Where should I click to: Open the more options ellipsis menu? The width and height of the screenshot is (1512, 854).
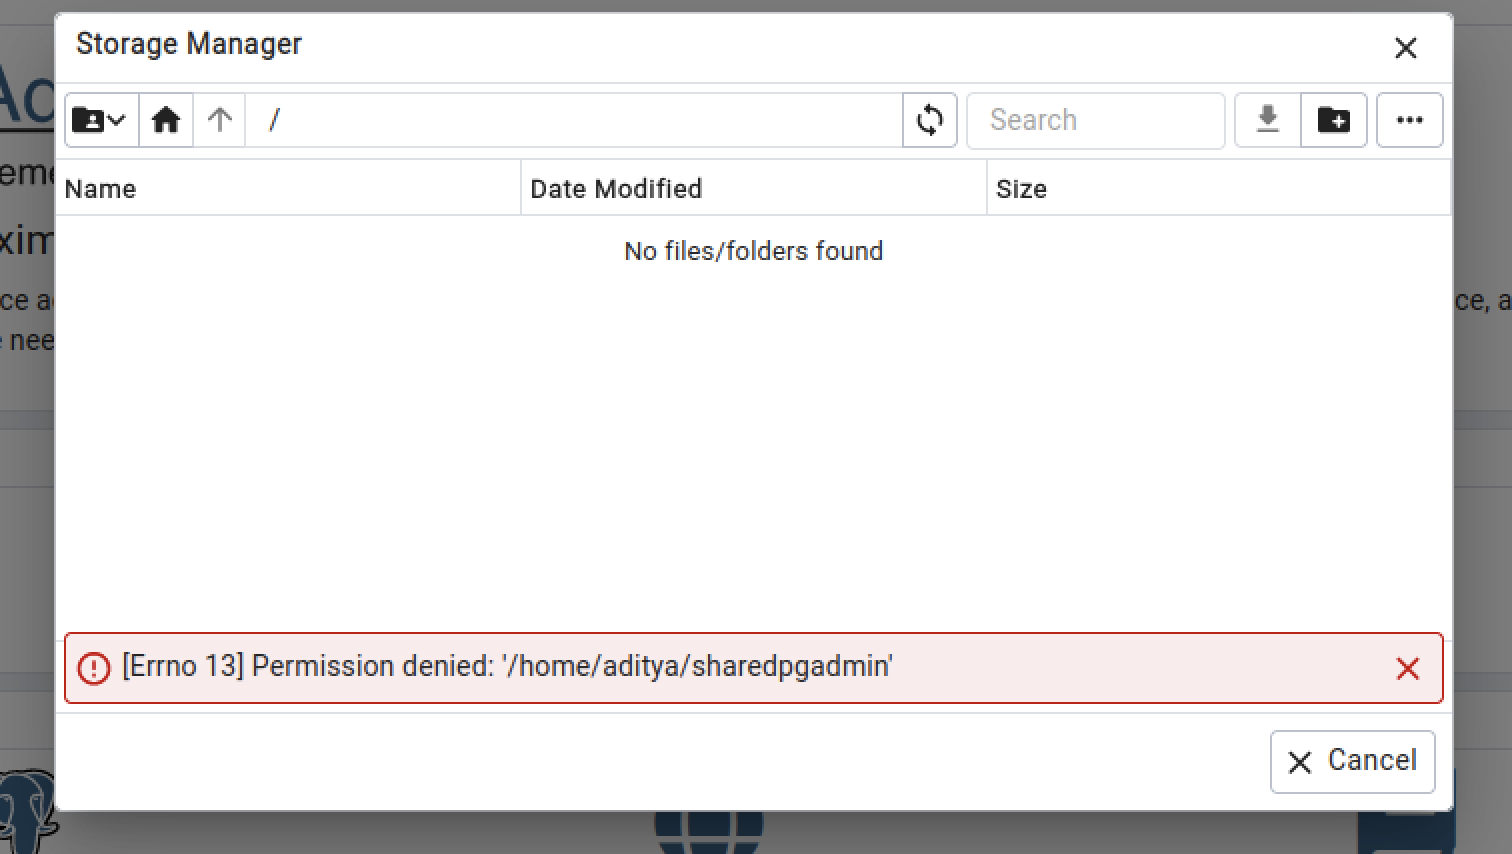point(1409,119)
